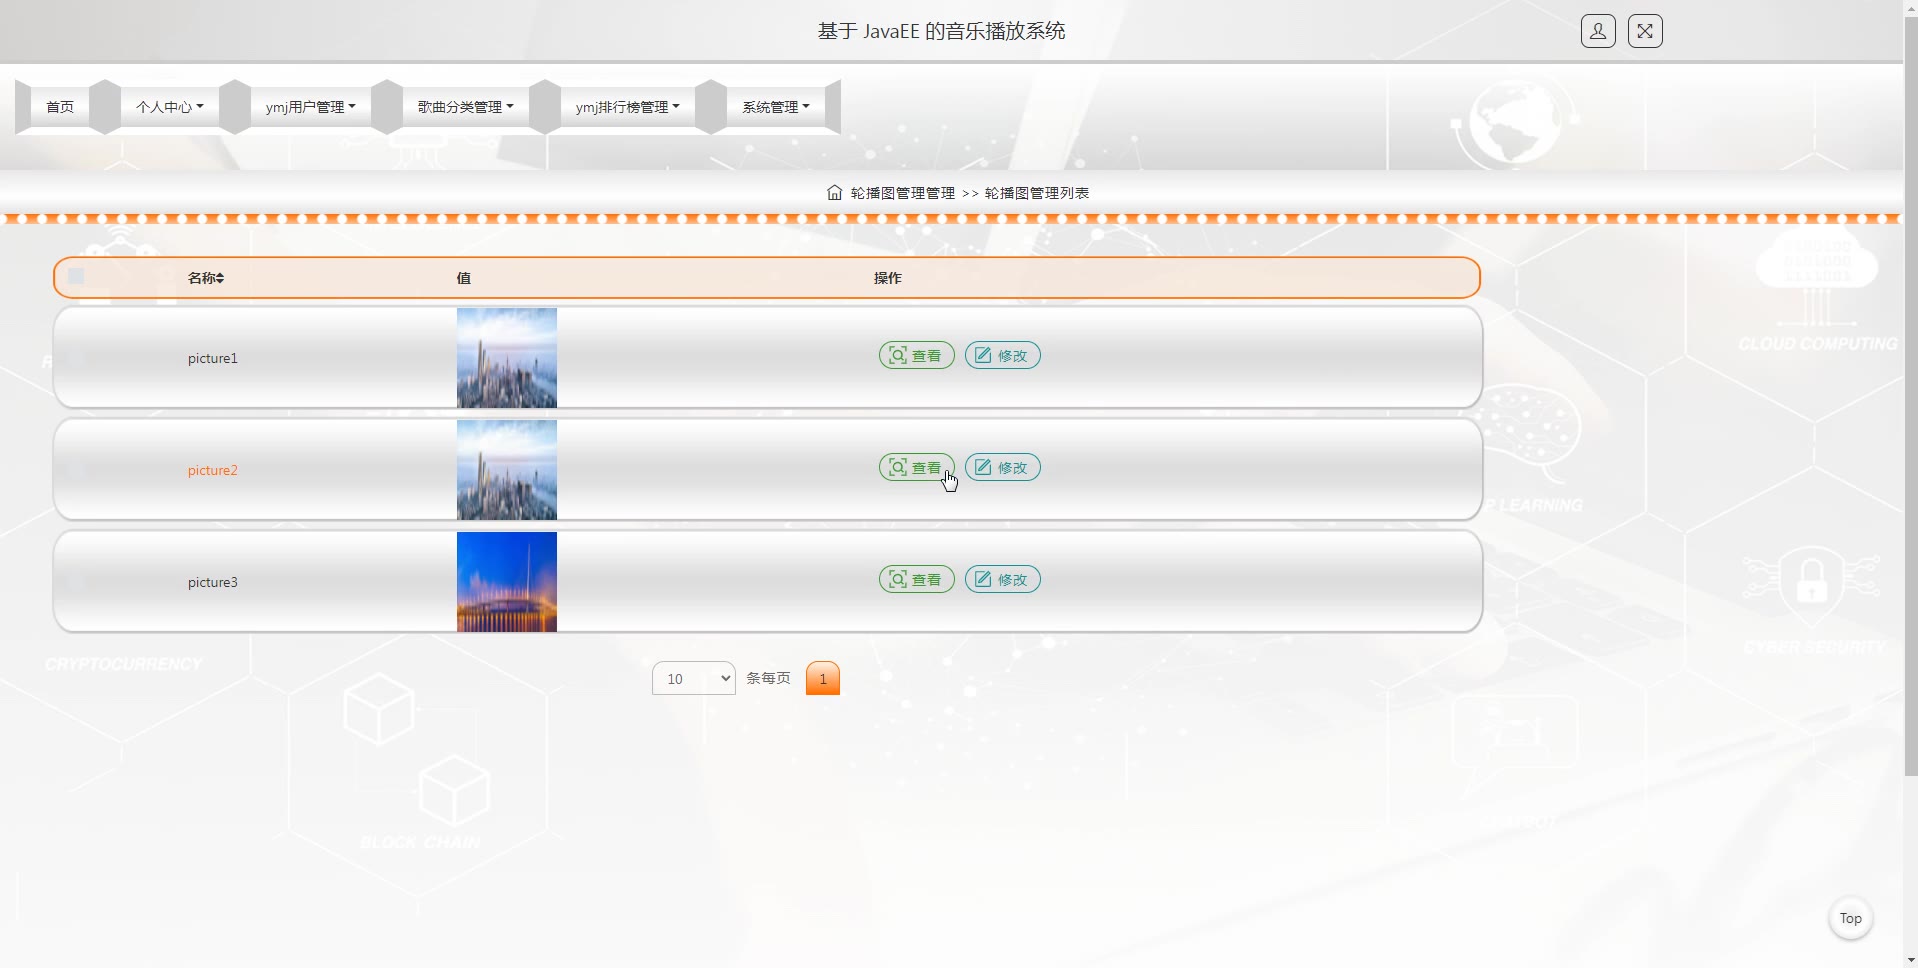Viewport: 1918px width, 968px height.
Task: Expand the ymj用户管理 dropdown menu
Action: coord(310,106)
